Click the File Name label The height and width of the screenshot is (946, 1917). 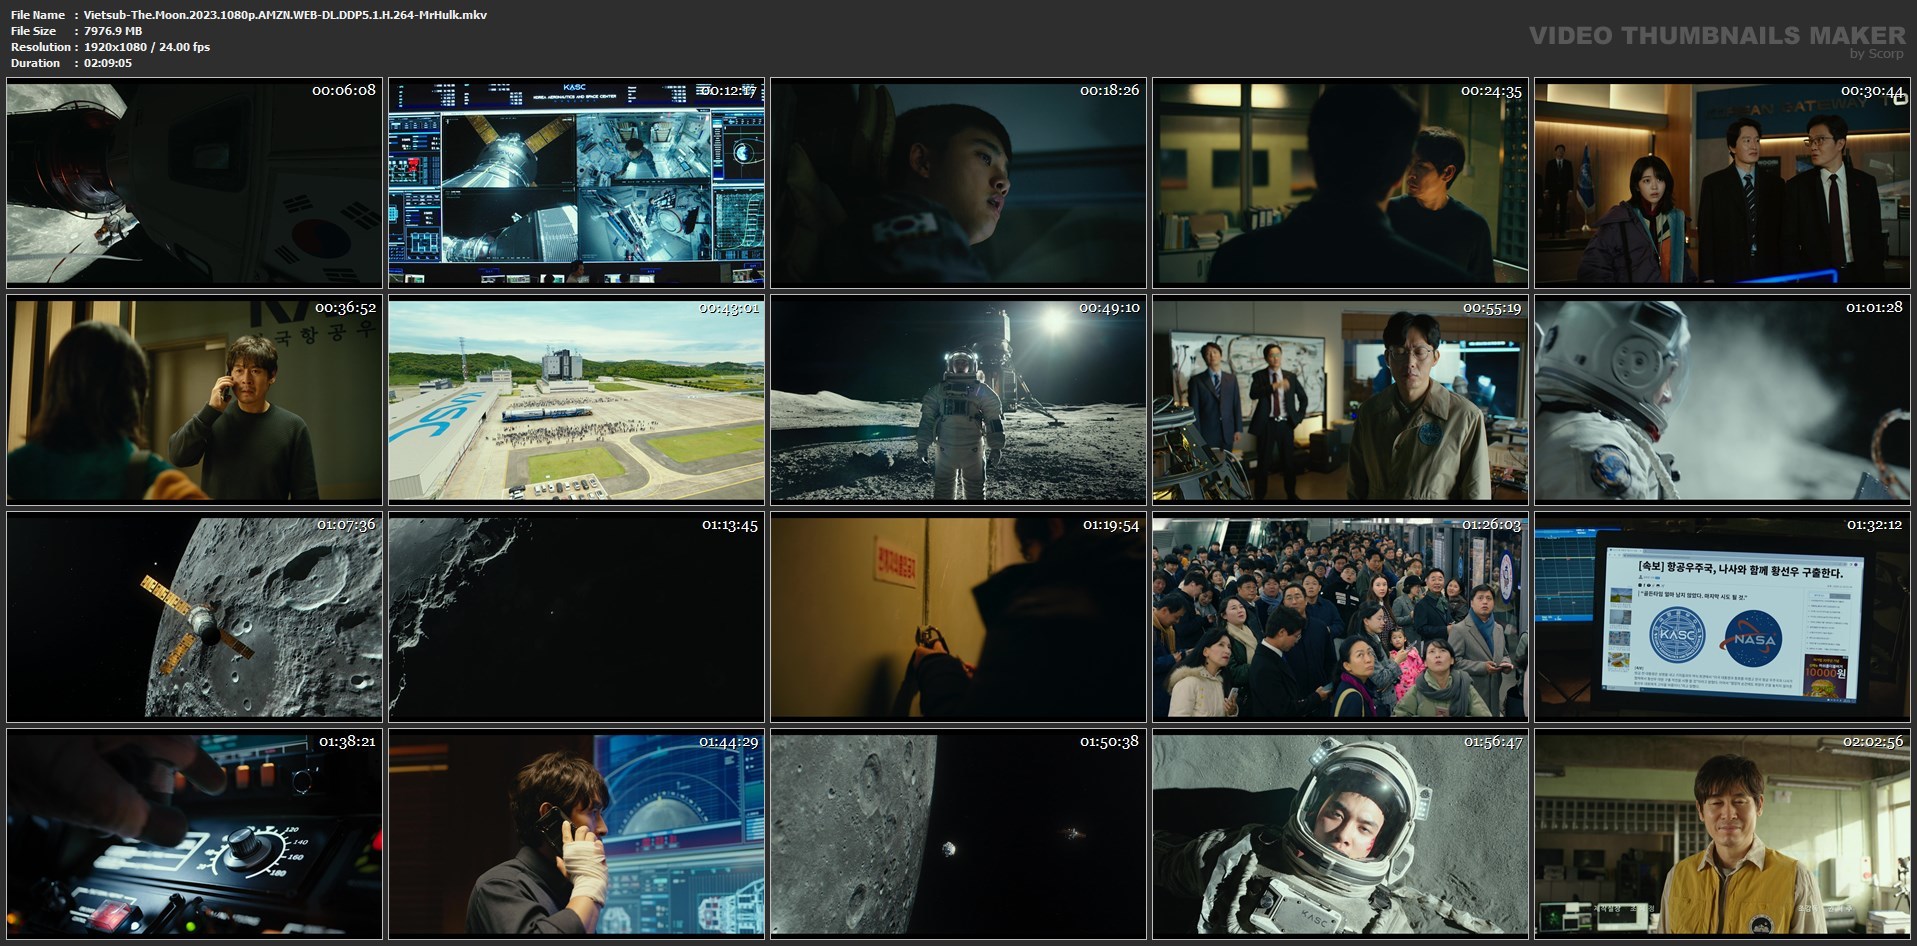tap(38, 15)
